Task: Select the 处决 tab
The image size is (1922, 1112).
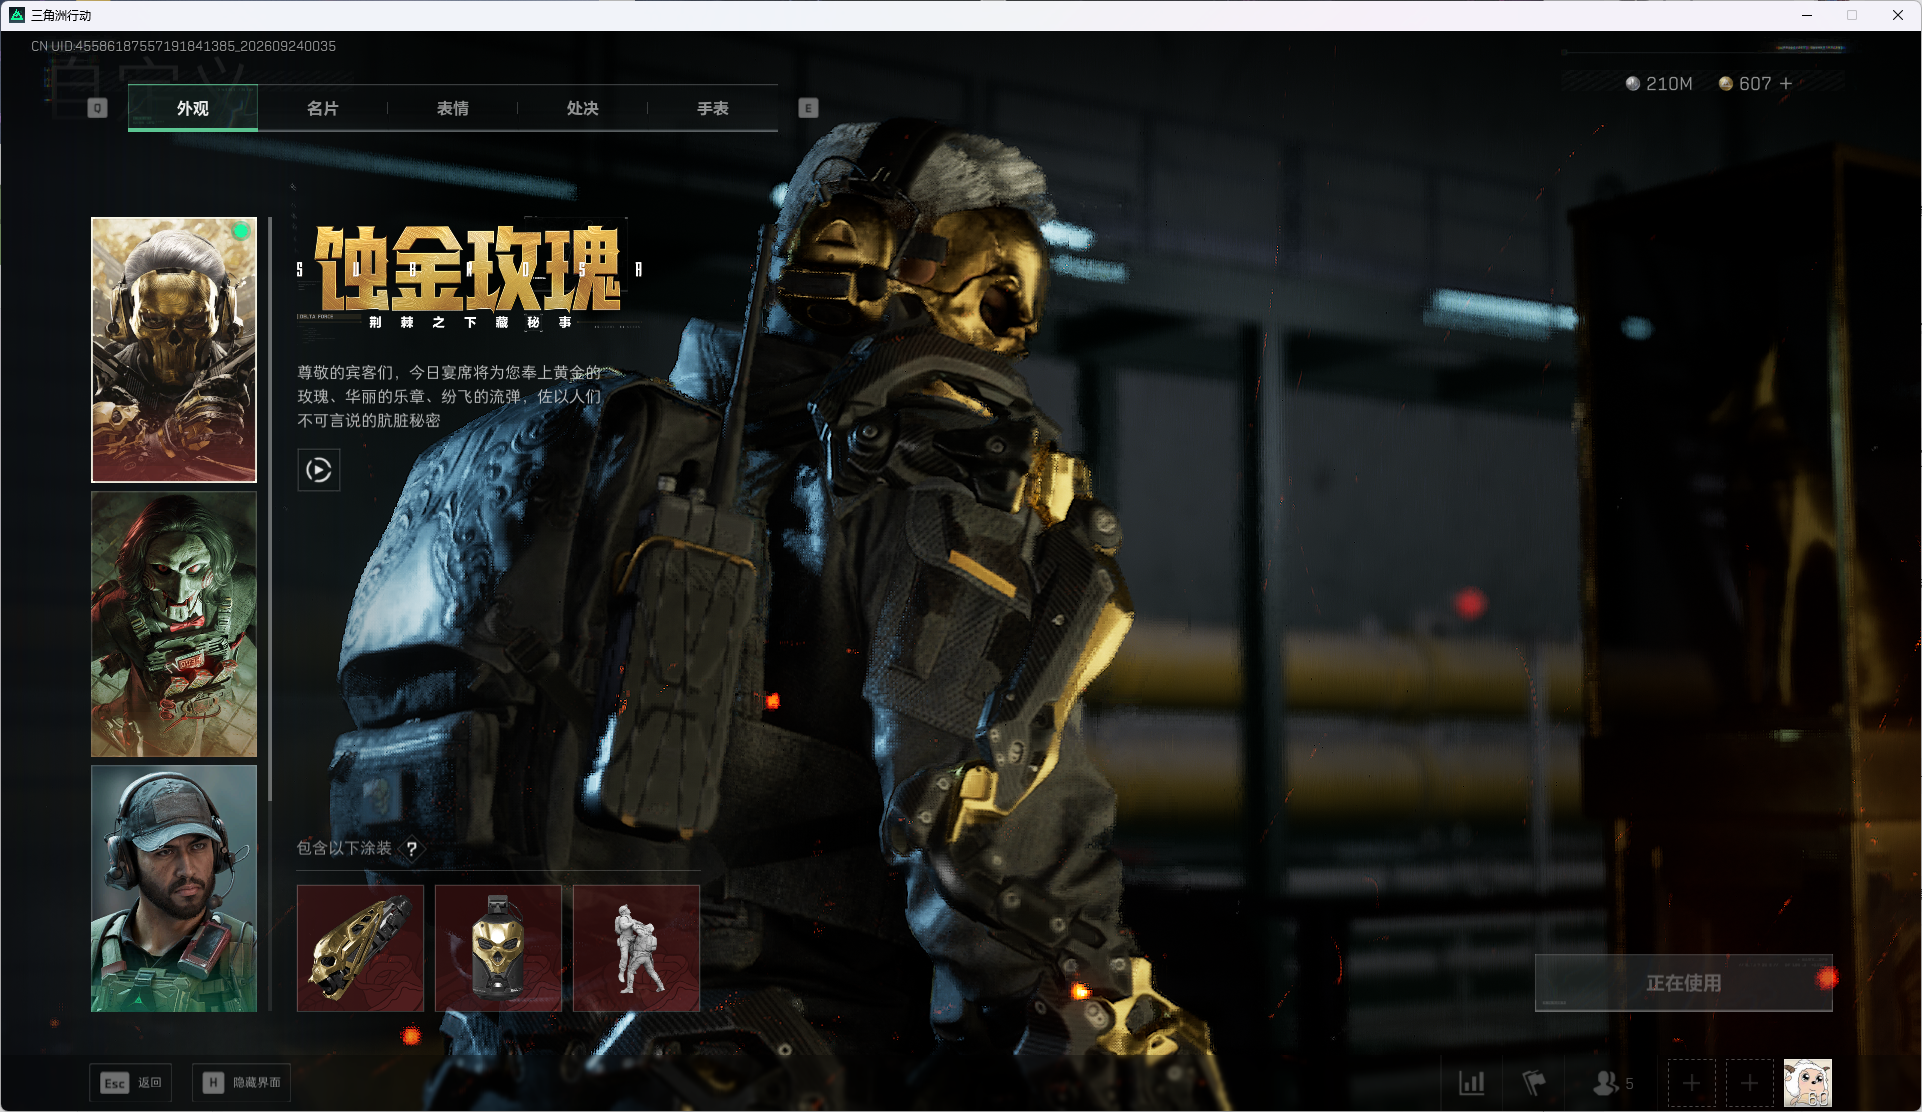Action: click(583, 108)
